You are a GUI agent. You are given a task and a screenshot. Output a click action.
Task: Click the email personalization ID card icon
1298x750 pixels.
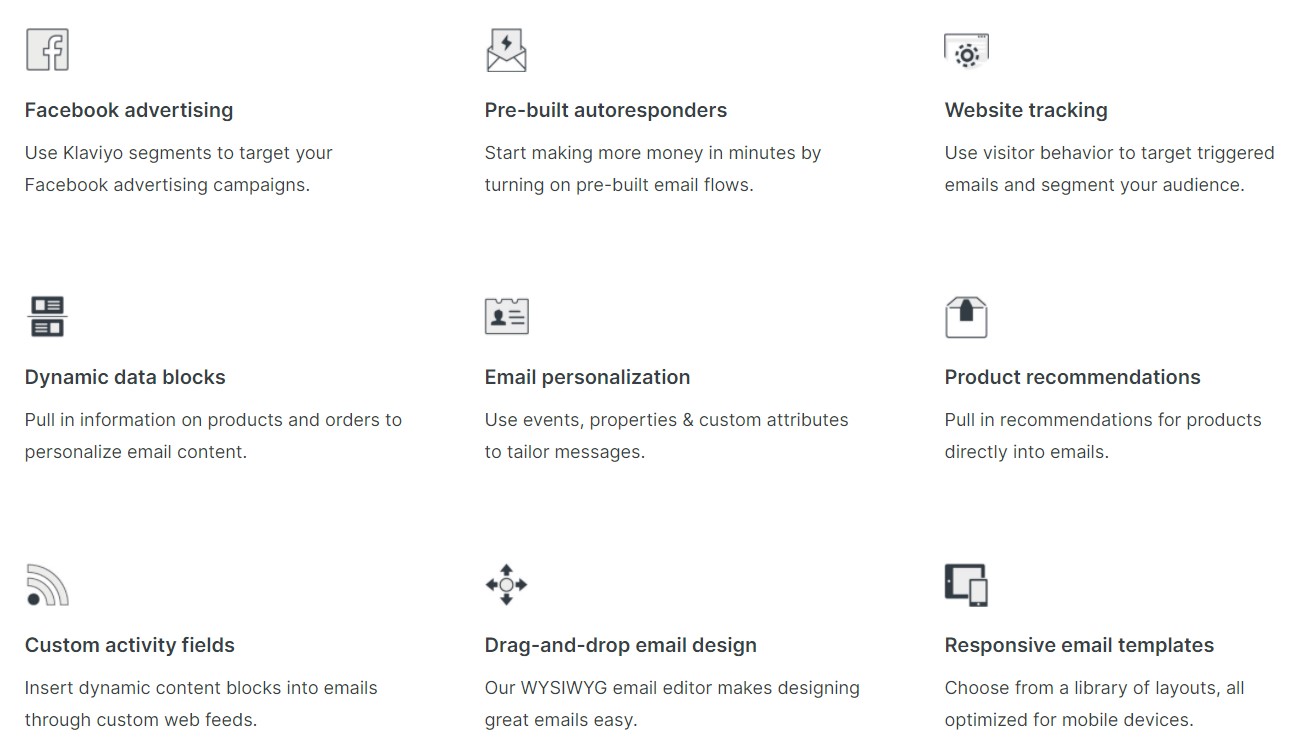(x=506, y=316)
